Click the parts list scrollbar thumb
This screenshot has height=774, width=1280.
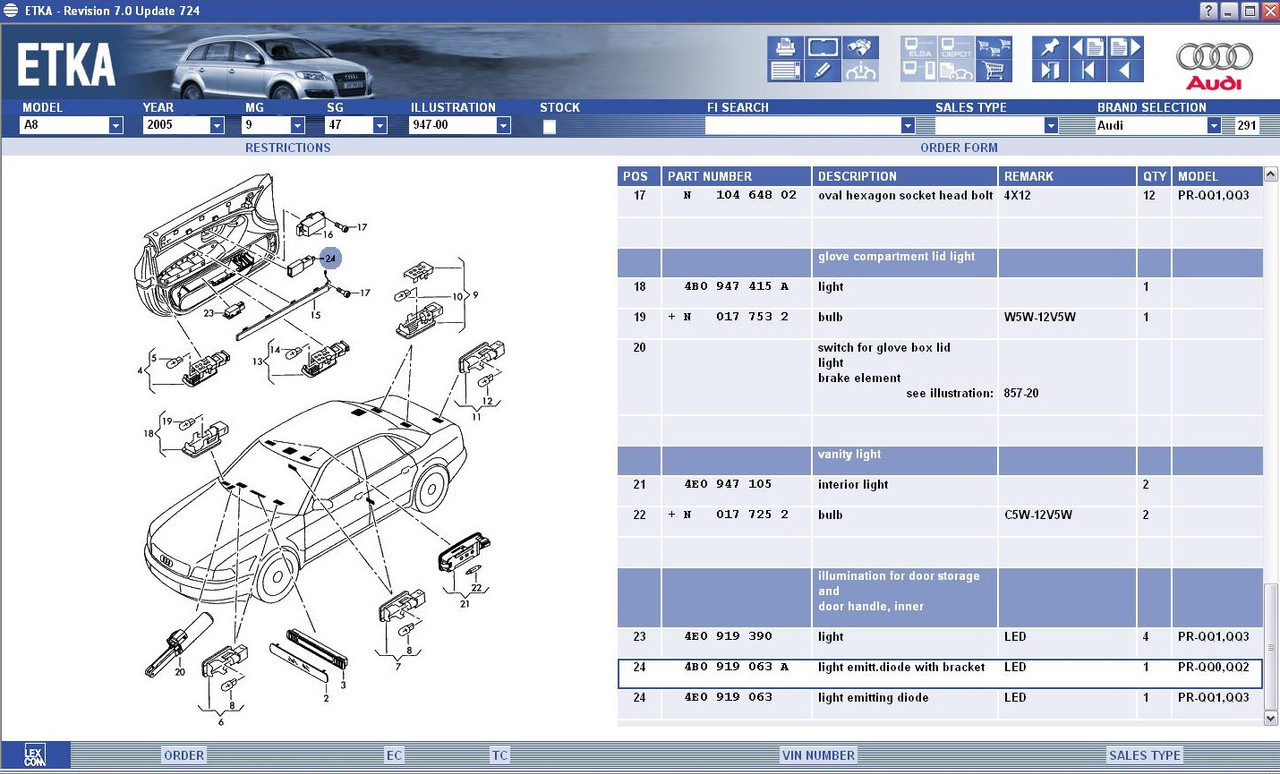pos(1271,645)
